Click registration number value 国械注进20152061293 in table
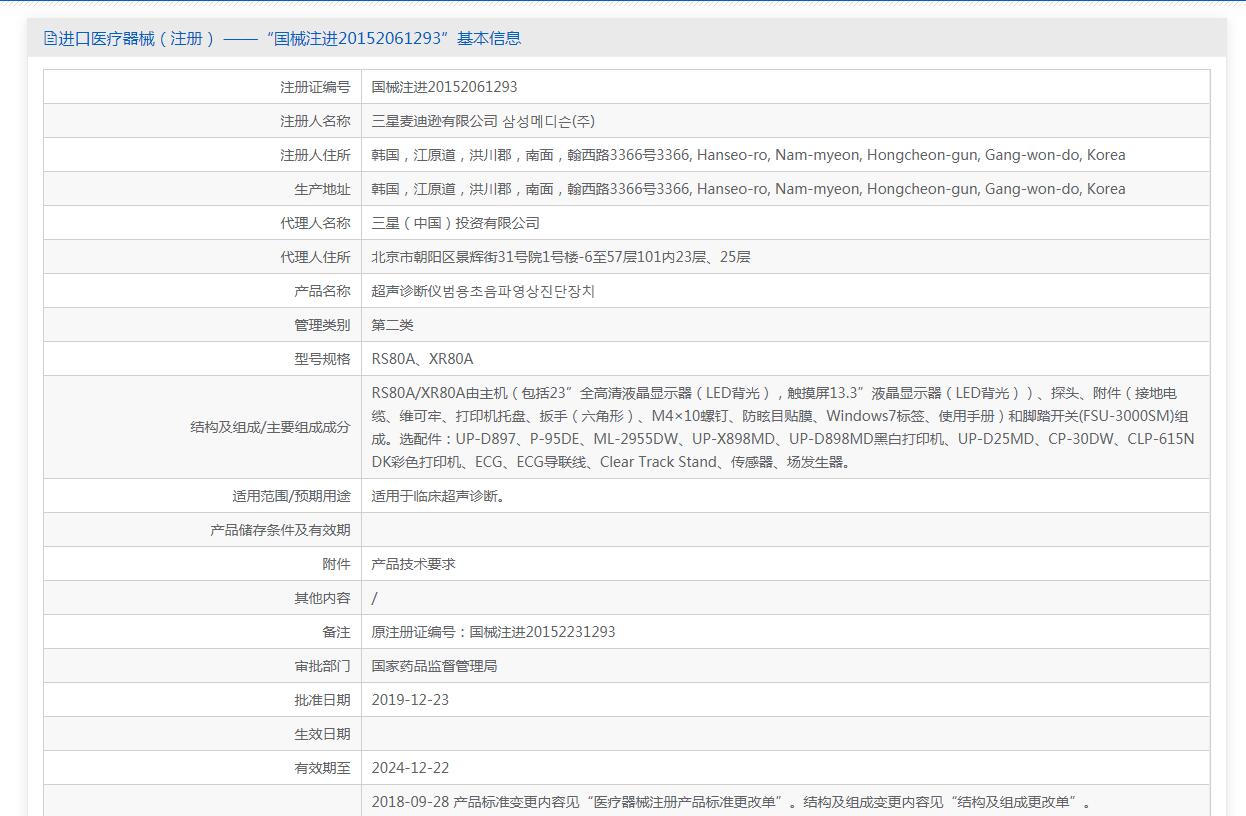This screenshot has height=816, width=1246. pyautogui.click(x=444, y=87)
